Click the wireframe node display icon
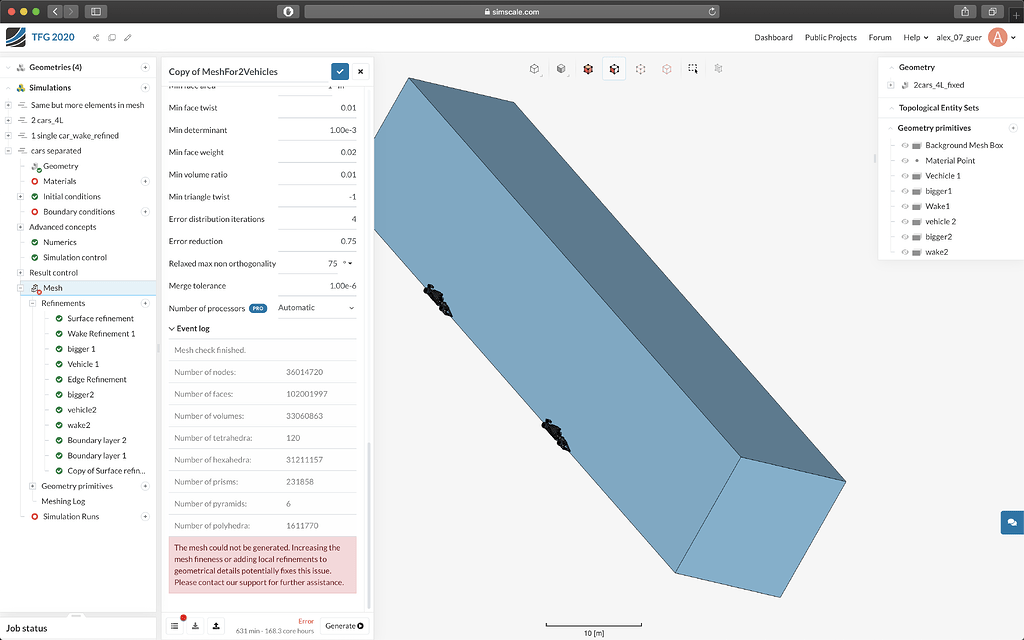Image resolution: width=1024 pixels, height=640 pixels. click(x=640, y=69)
